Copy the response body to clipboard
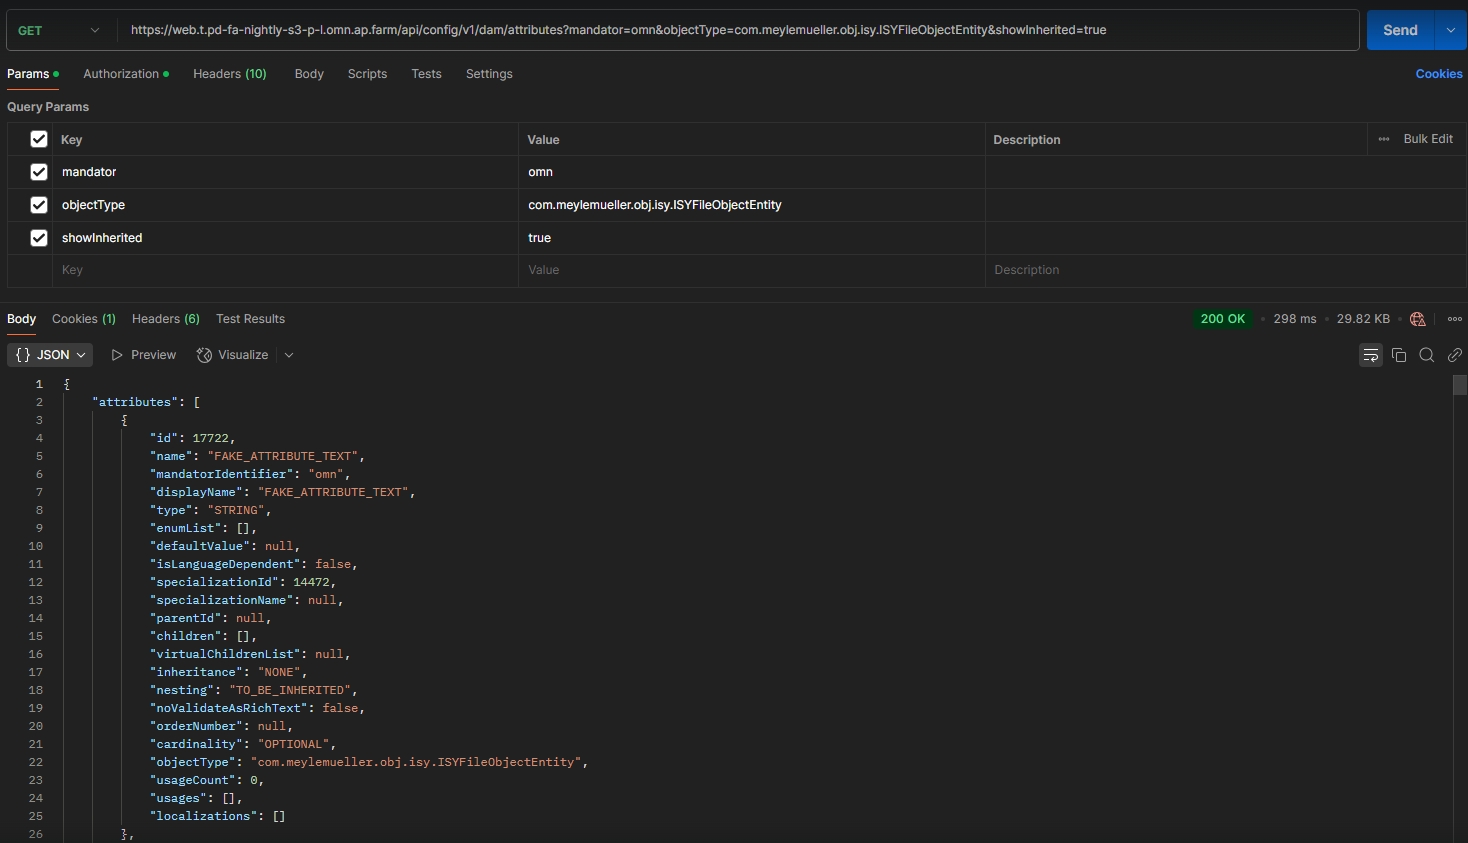The height and width of the screenshot is (843, 1468). pos(1399,355)
